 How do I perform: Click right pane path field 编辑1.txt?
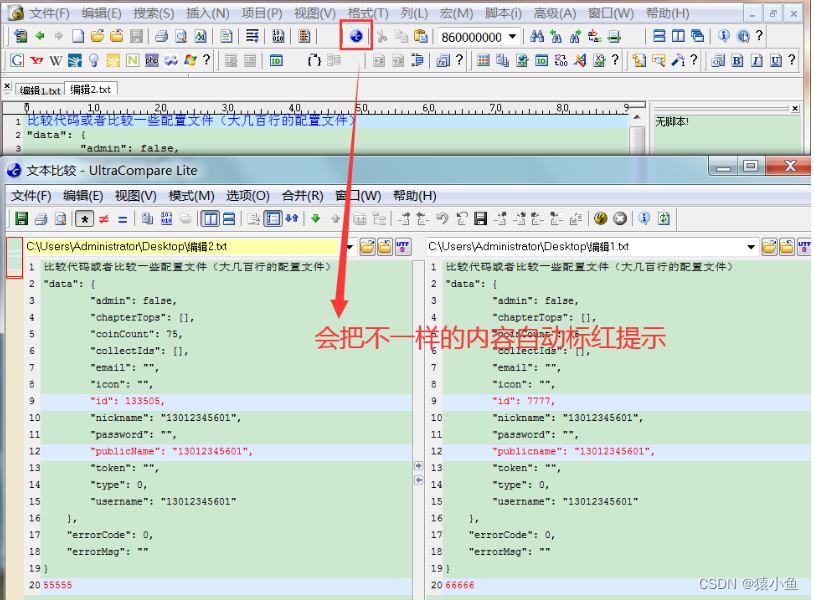585,247
